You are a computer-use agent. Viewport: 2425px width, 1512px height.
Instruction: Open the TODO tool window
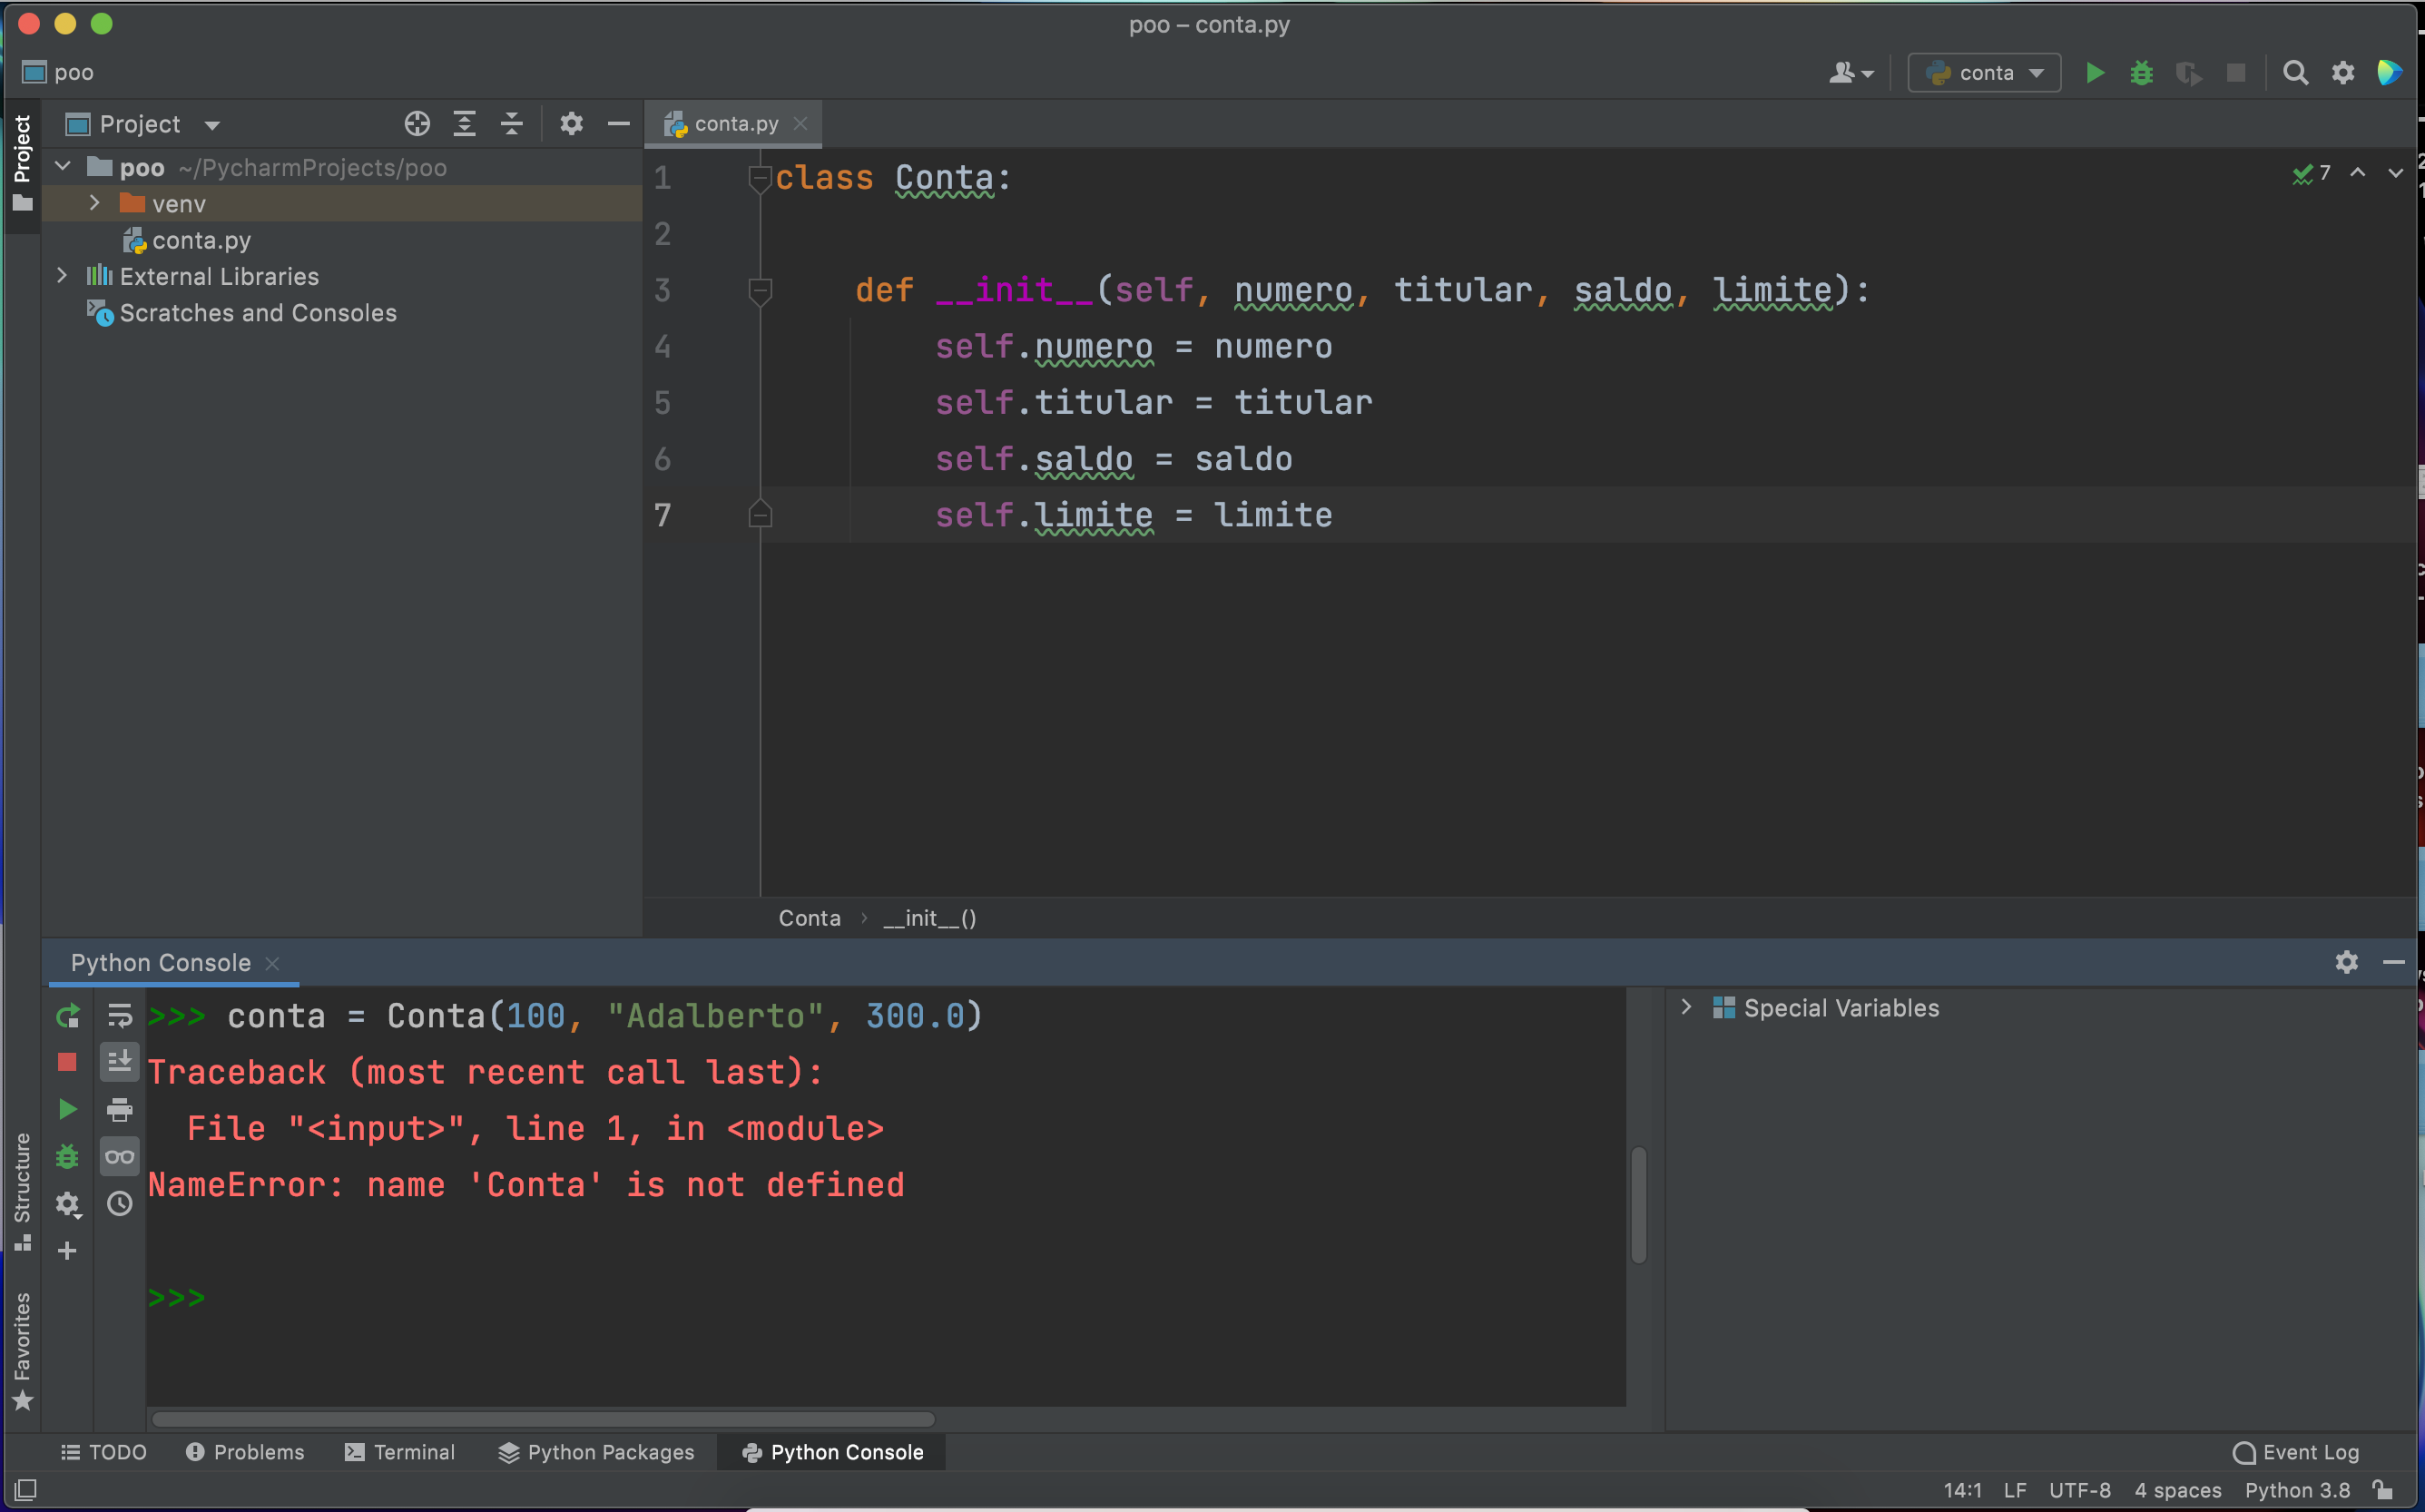104,1452
